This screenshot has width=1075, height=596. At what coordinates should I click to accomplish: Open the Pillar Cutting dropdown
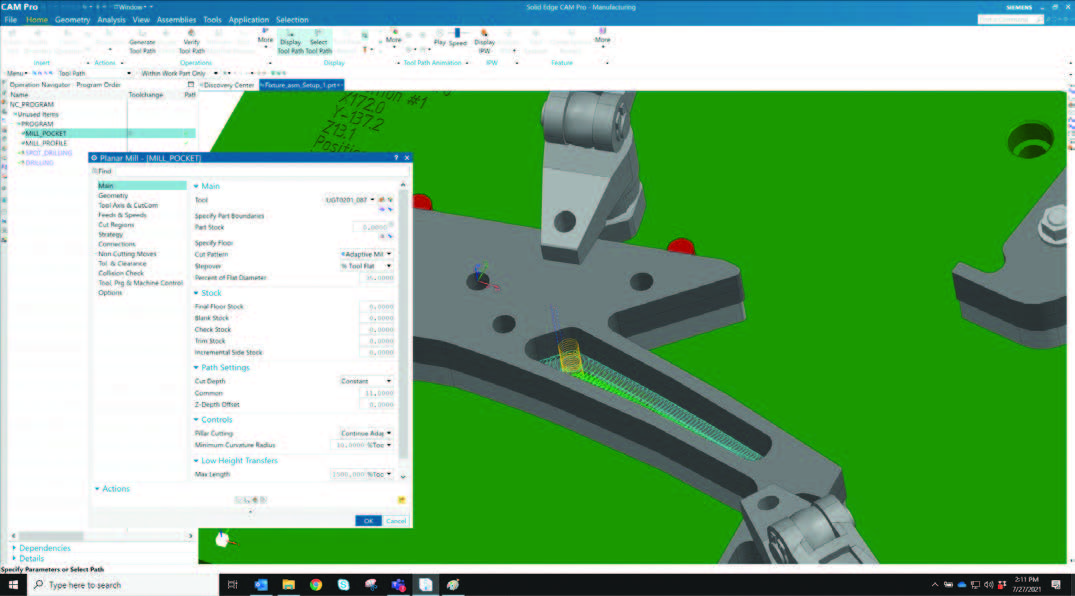coord(389,433)
